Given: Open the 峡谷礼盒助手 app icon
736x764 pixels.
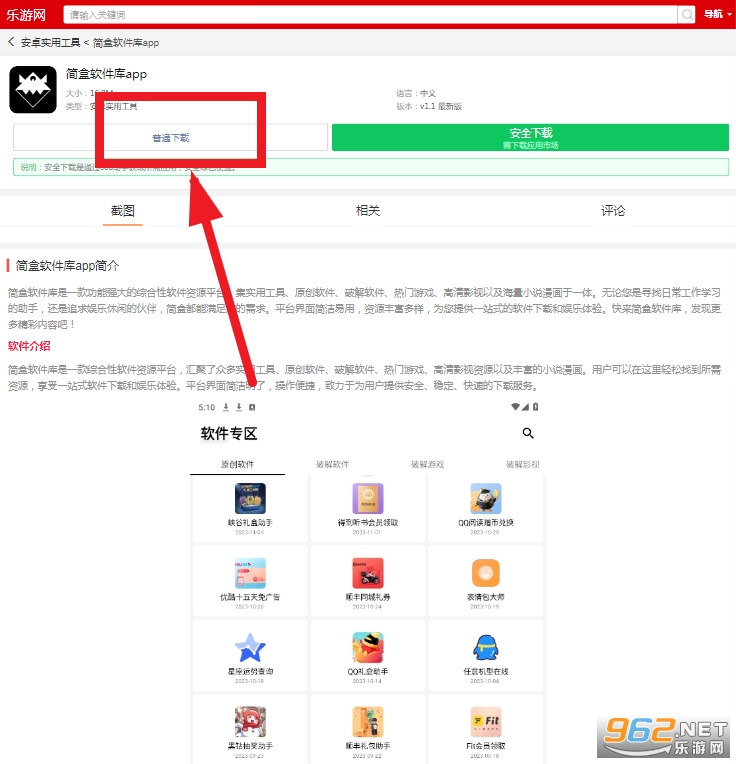Looking at the screenshot, I should (250, 498).
